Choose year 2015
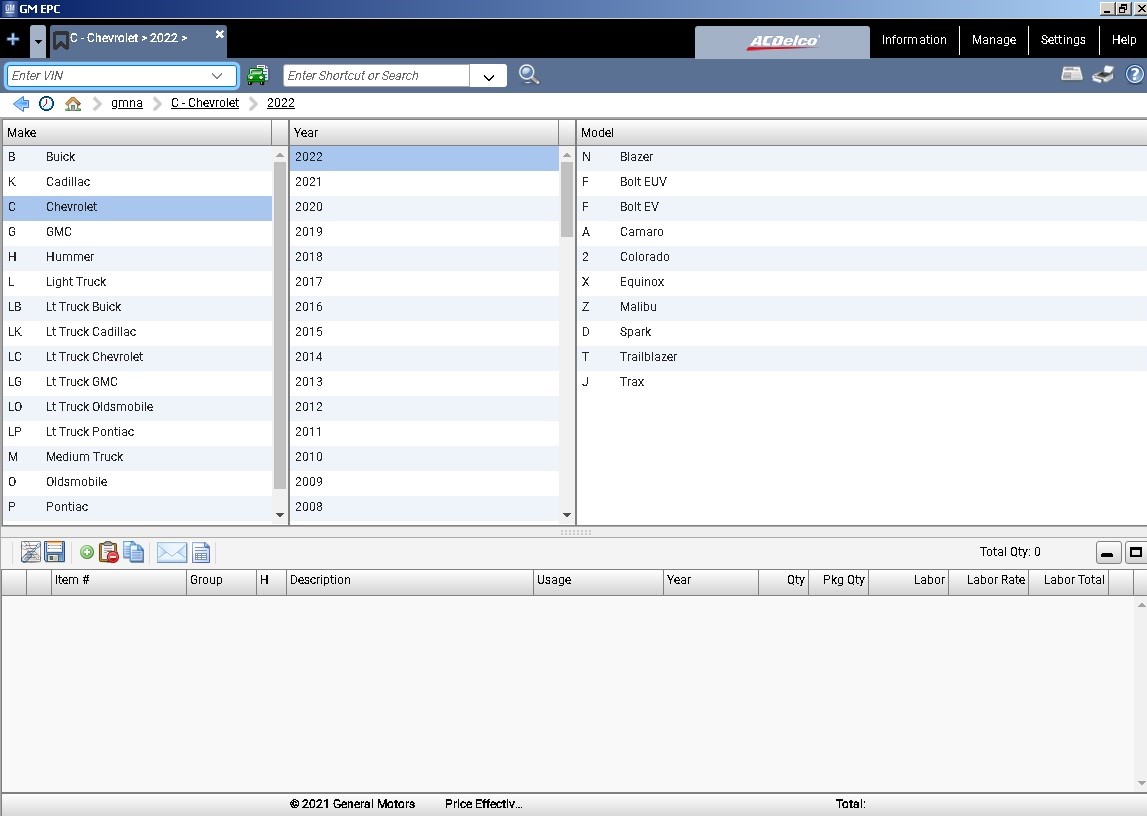This screenshot has height=816, width=1147. (x=424, y=332)
